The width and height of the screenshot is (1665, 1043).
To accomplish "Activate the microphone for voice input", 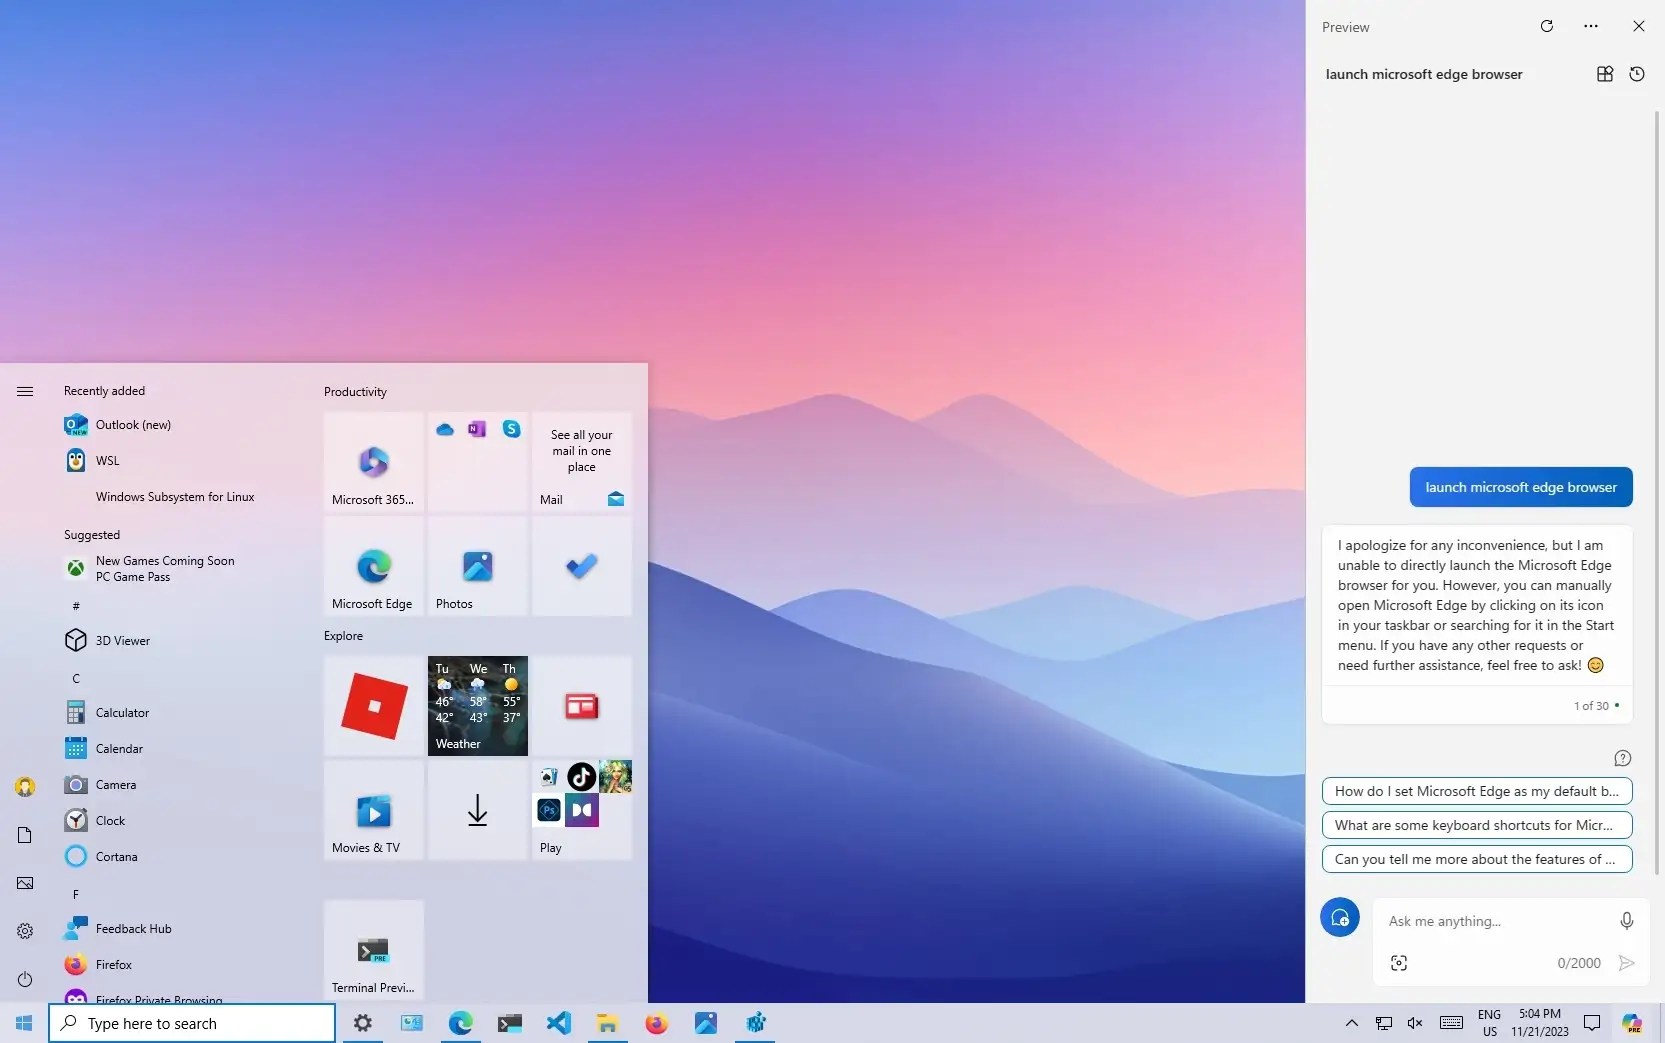I will [1626, 920].
